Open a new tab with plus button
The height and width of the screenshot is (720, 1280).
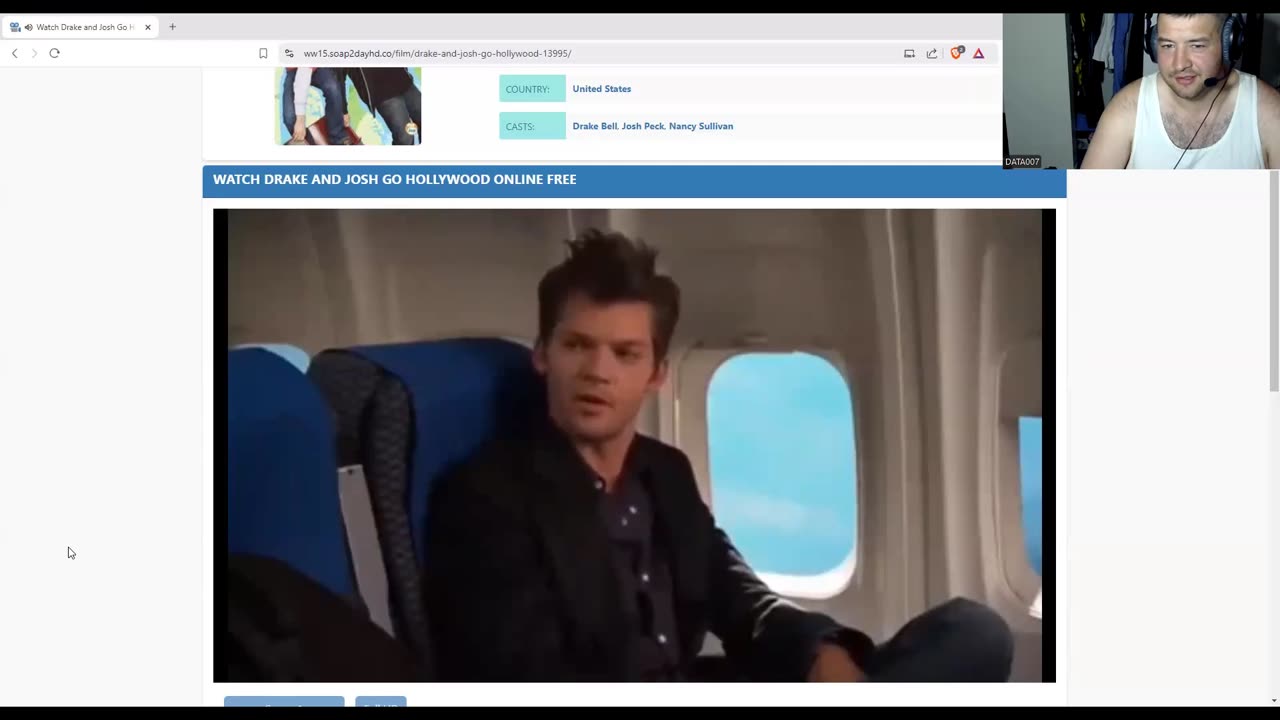coord(172,27)
